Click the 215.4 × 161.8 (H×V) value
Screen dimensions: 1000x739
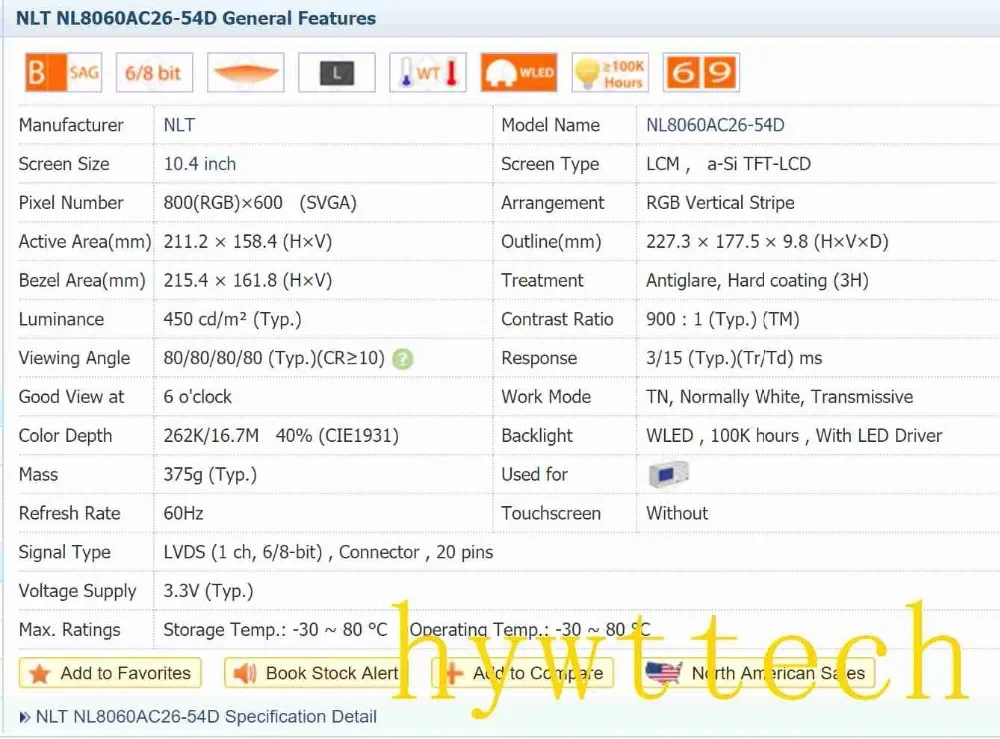(x=247, y=281)
